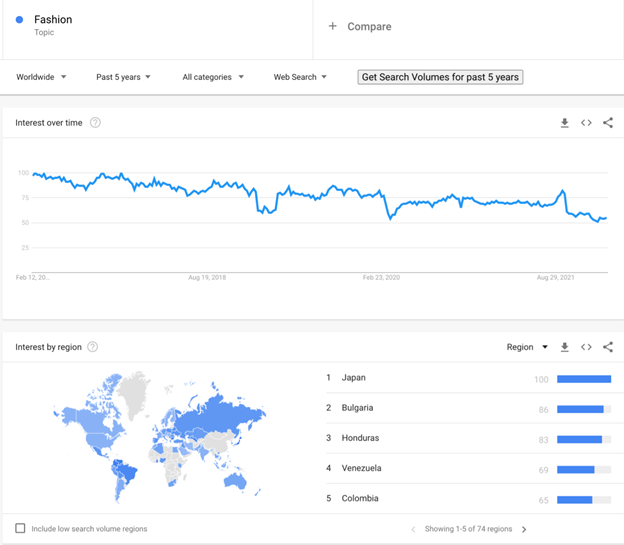Open the Web Search type dropdown
Viewport: 624px width, 545px height.
click(x=300, y=77)
